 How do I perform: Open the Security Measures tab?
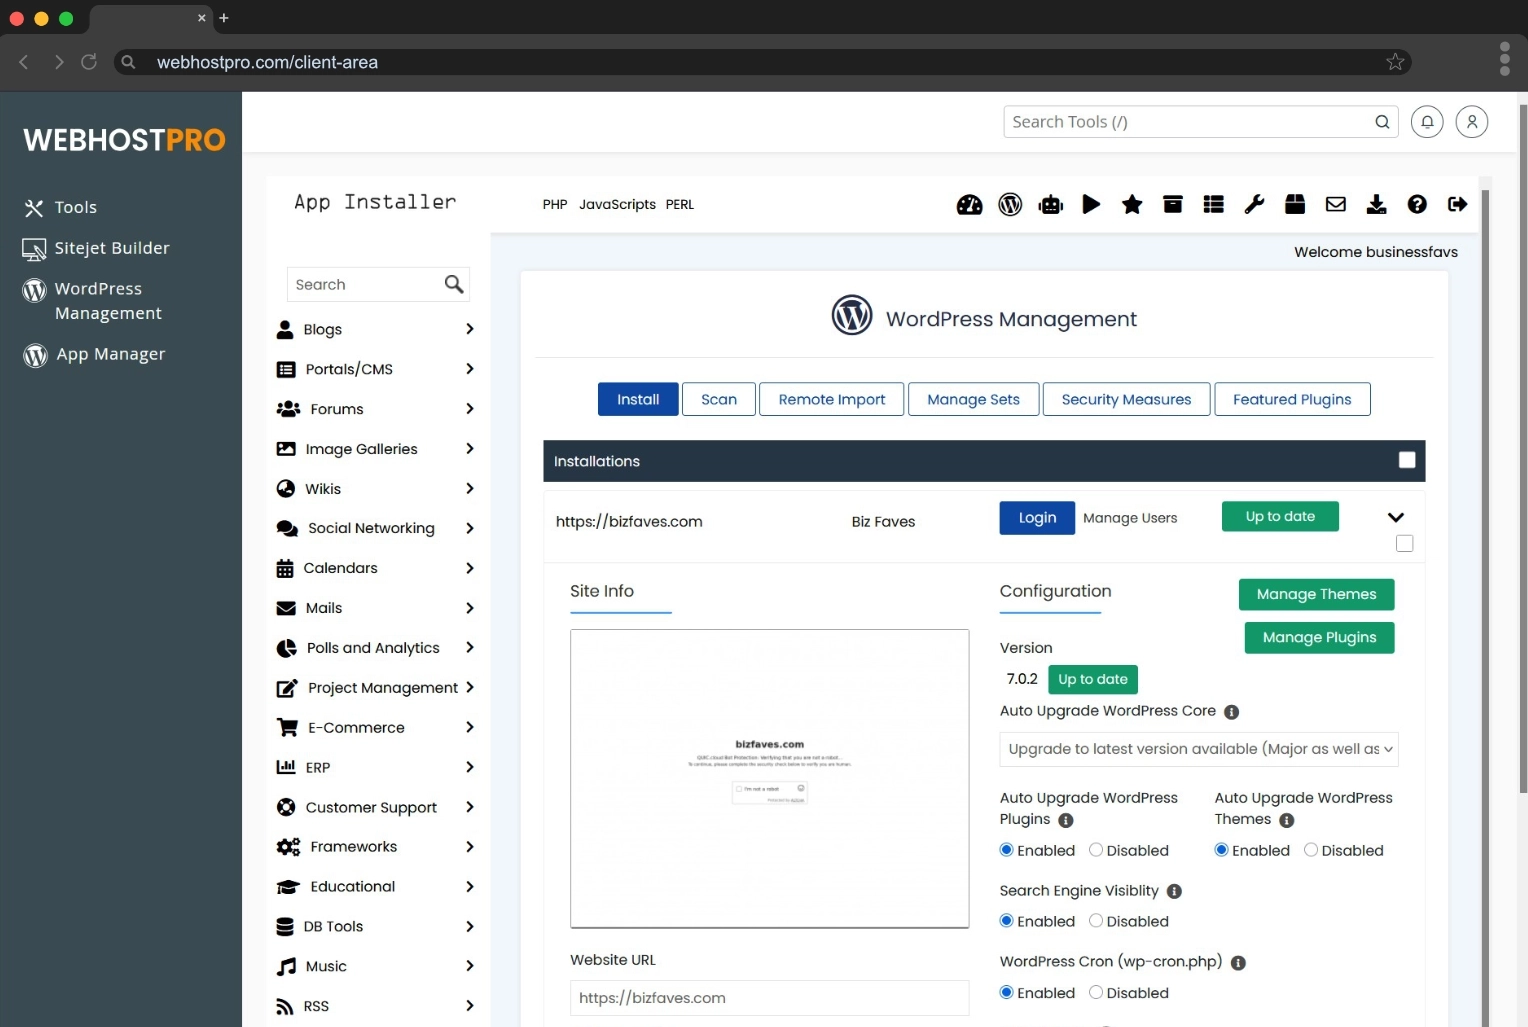pos(1127,399)
